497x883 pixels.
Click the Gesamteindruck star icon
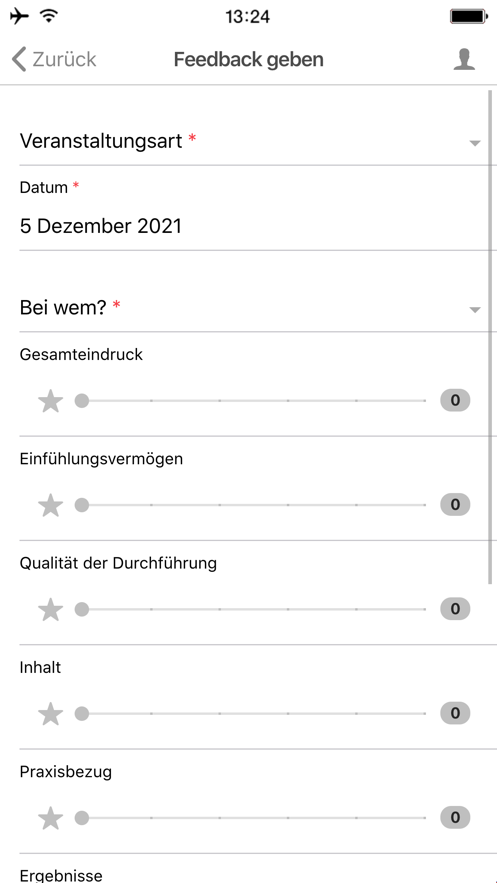click(x=50, y=401)
